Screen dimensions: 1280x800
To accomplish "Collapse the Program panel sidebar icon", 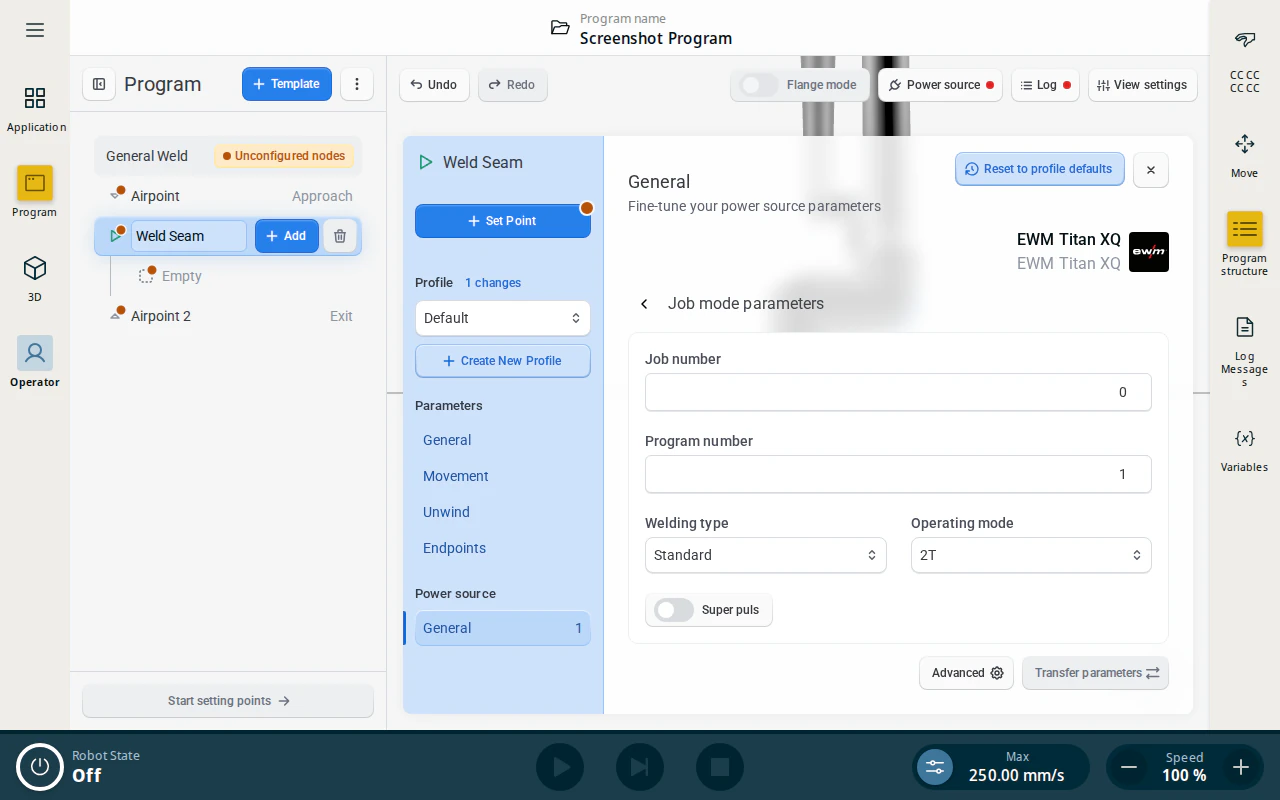I will coord(99,84).
